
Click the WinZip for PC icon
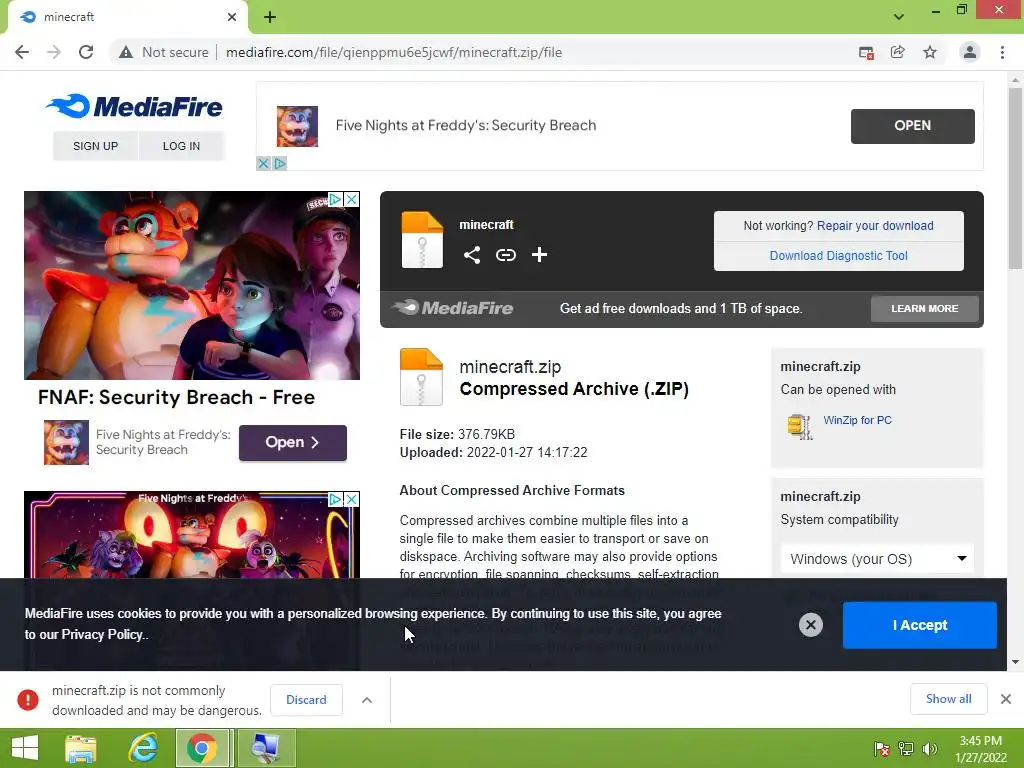pos(799,427)
